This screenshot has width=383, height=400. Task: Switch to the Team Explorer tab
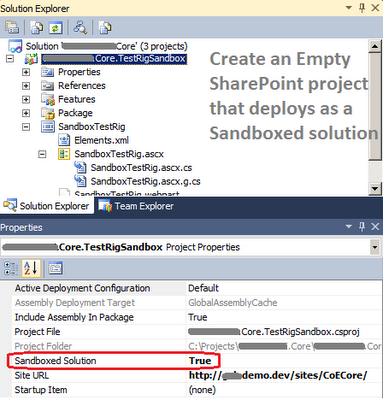pyautogui.click(x=136, y=206)
